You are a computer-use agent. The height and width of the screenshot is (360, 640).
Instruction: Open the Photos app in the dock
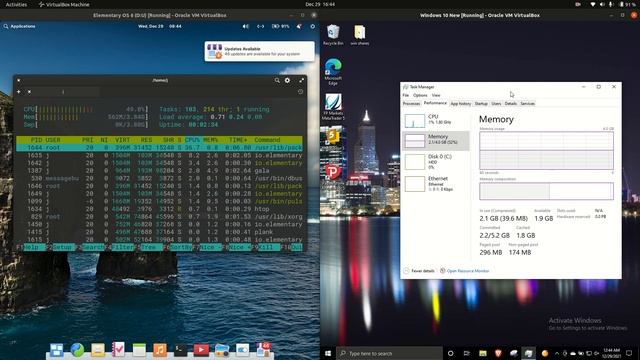tap(222, 350)
